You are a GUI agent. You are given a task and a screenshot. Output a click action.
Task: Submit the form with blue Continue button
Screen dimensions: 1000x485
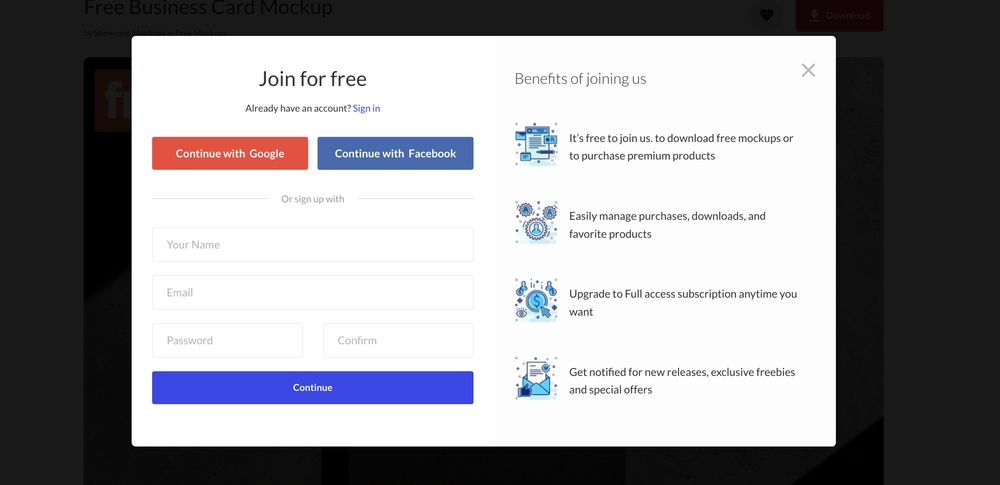point(312,387)
